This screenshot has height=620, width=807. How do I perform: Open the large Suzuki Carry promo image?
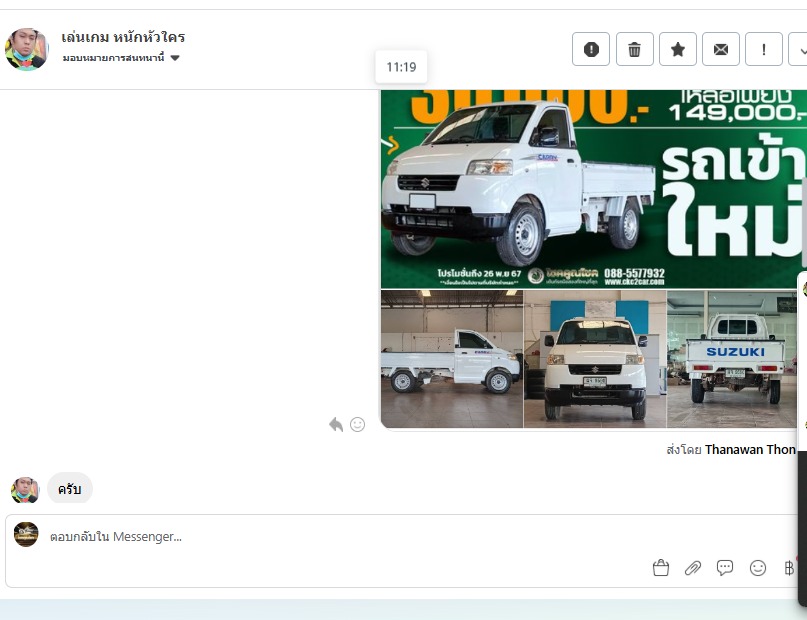point(594,189)
